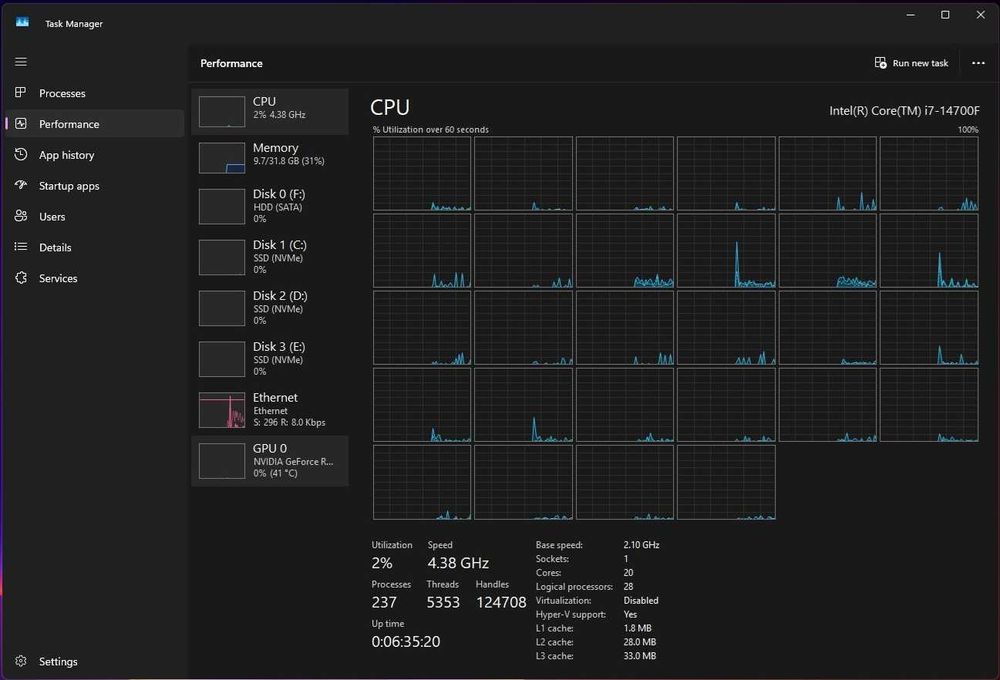The height and width of the screenshot is (680, 1000).
Task: Click the Processes sidebar icon
Action: (21, 92)
